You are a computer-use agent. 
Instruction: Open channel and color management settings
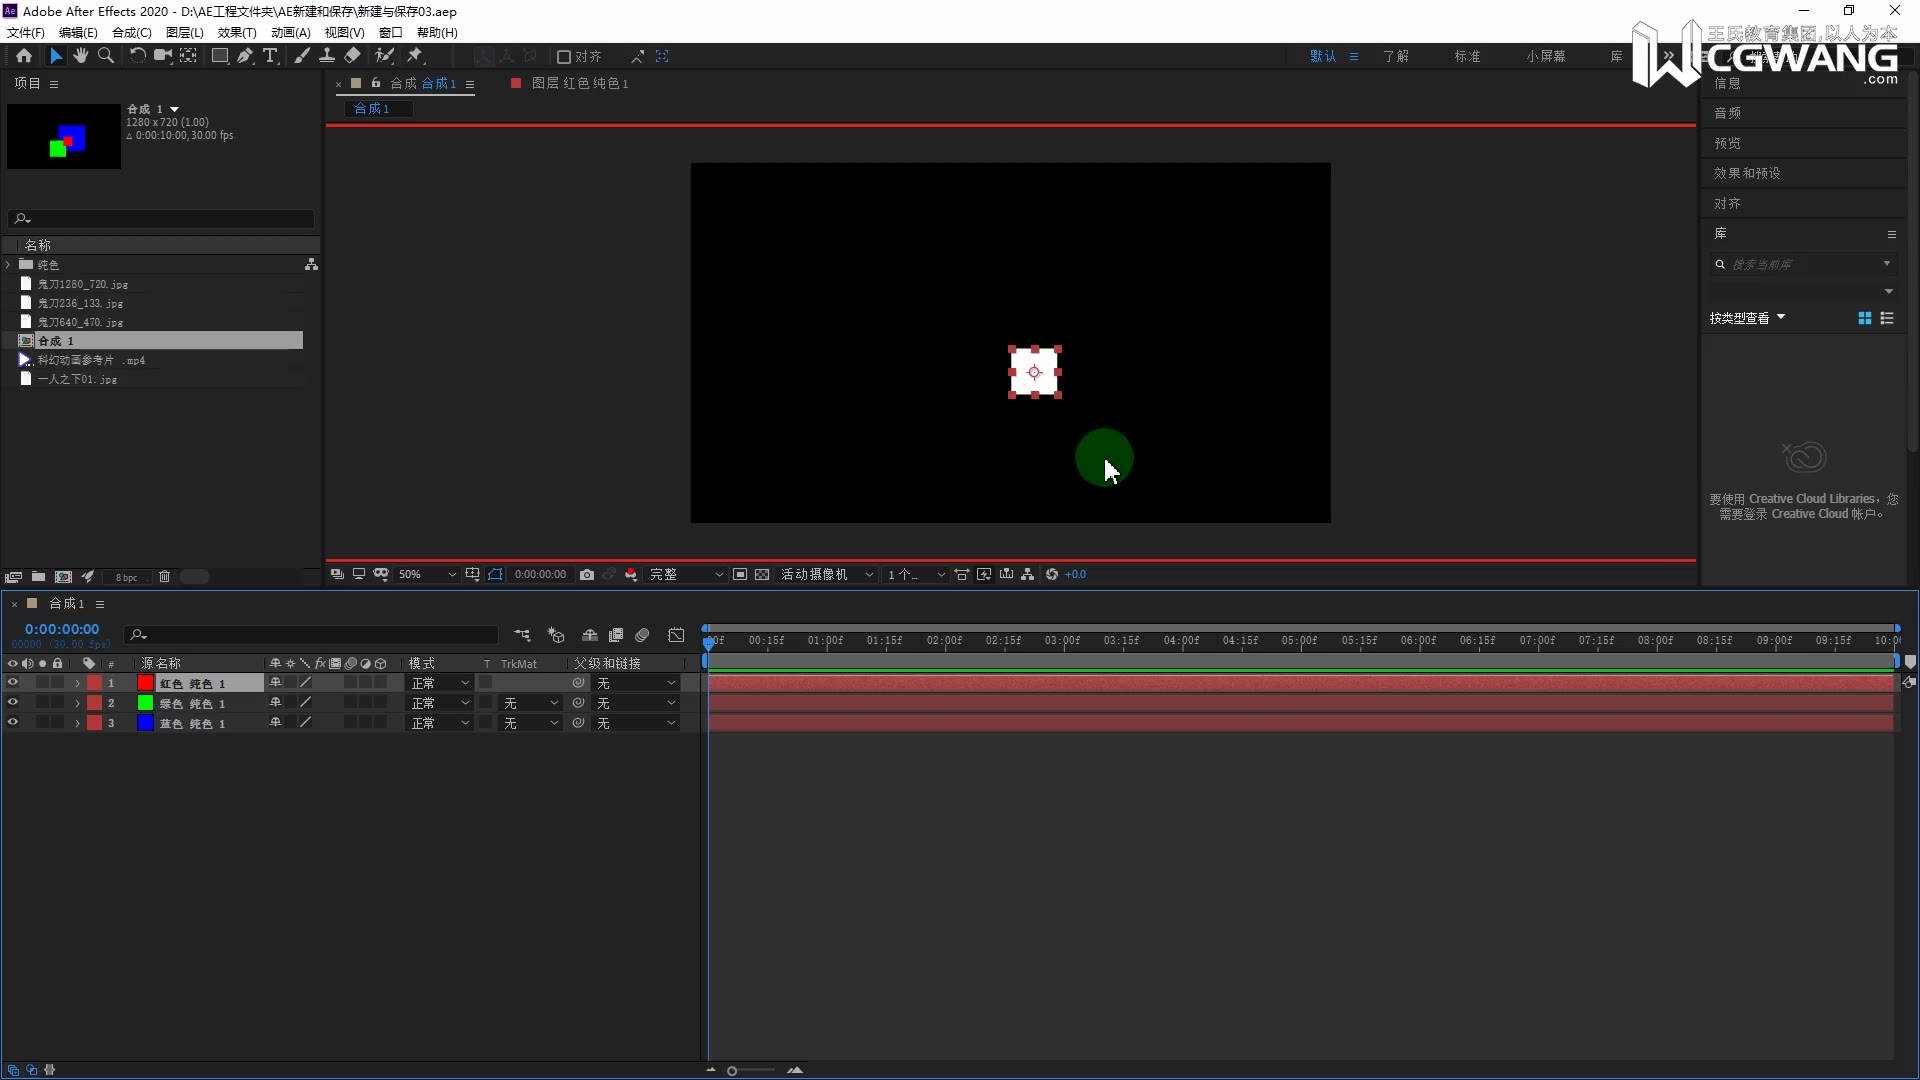pyautogui.click(x=631, y=574)
